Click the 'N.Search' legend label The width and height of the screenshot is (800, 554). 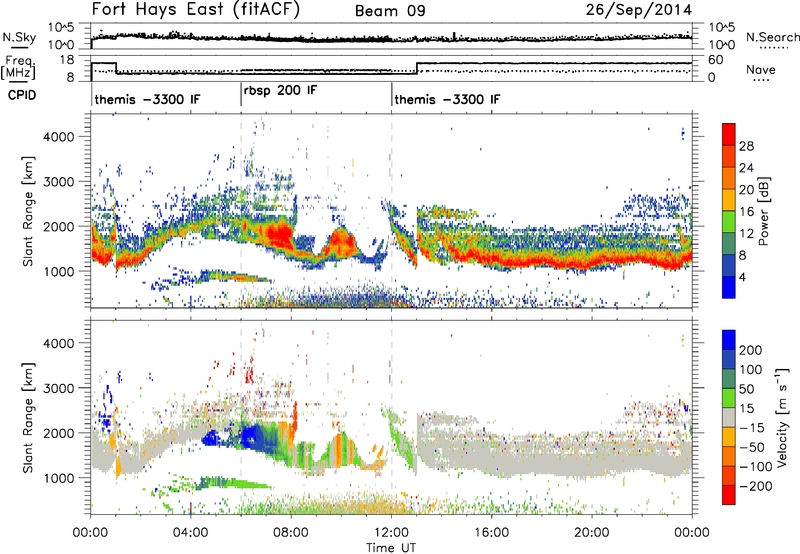pyautogui.click(x=772, y=37)
